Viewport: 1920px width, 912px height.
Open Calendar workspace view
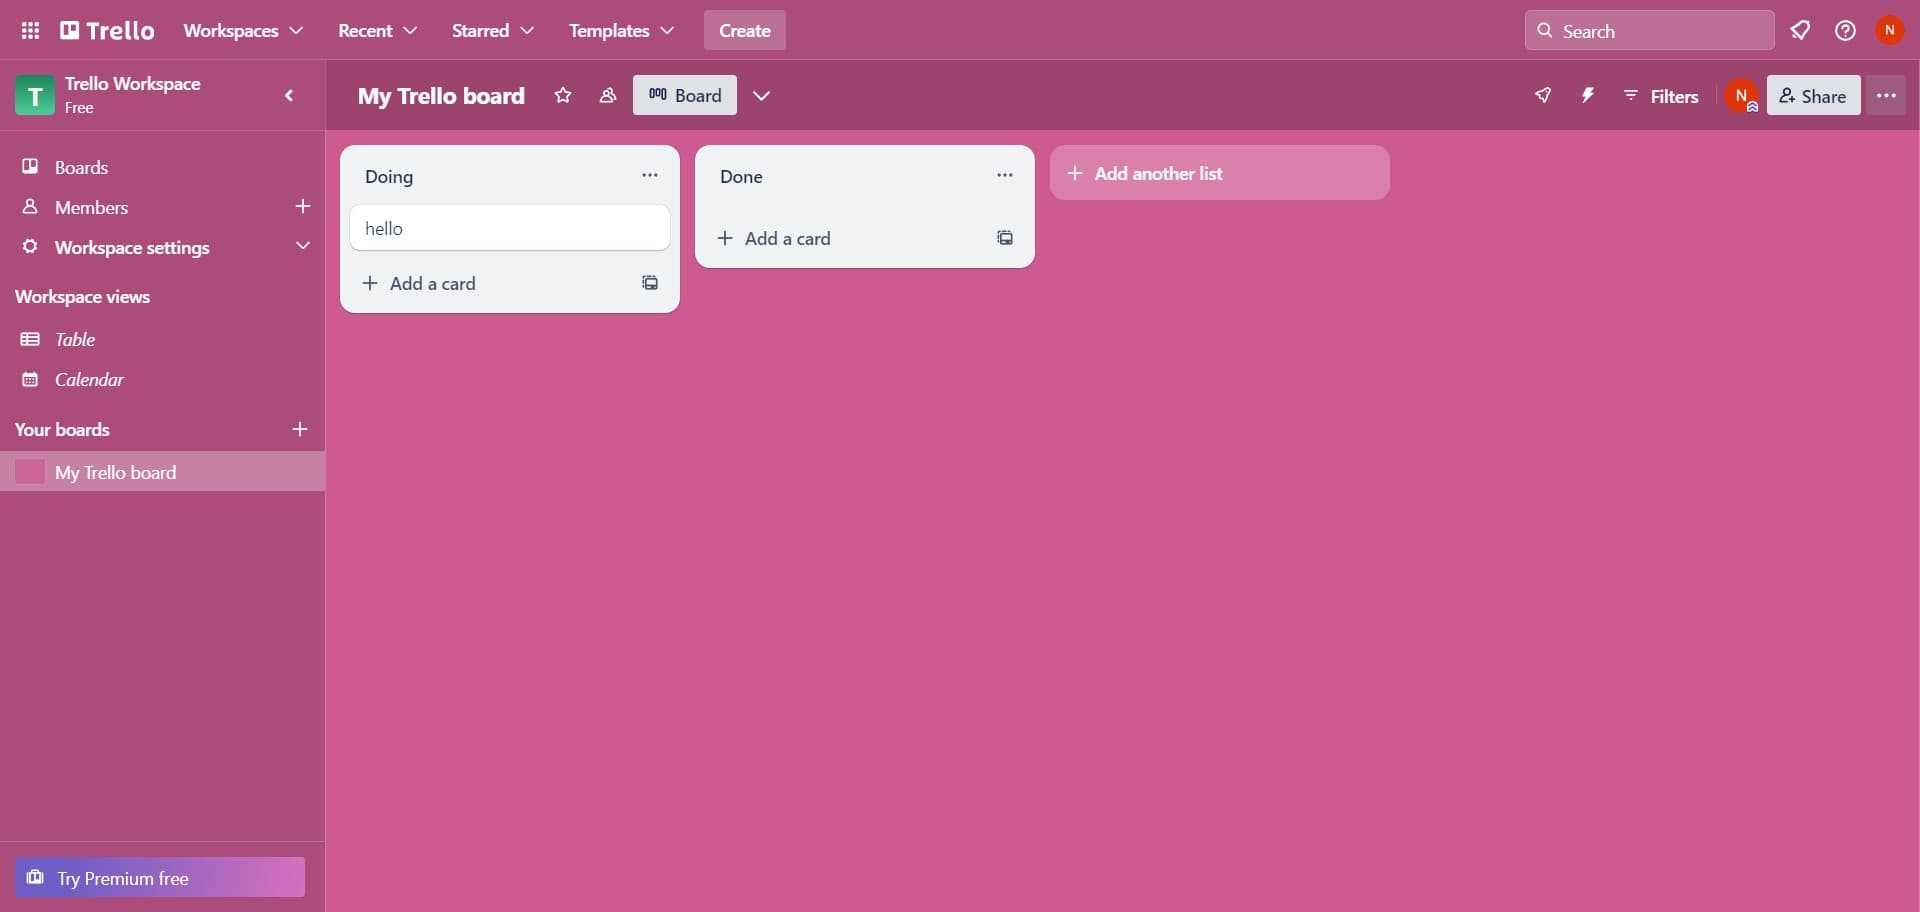click(x=89, y=379)
